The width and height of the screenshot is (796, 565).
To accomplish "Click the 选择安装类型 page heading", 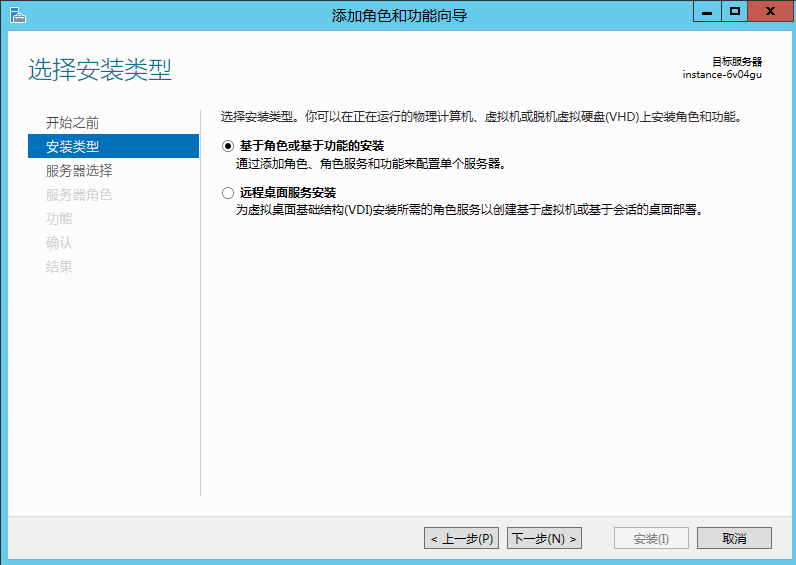I will click(100, 70).
